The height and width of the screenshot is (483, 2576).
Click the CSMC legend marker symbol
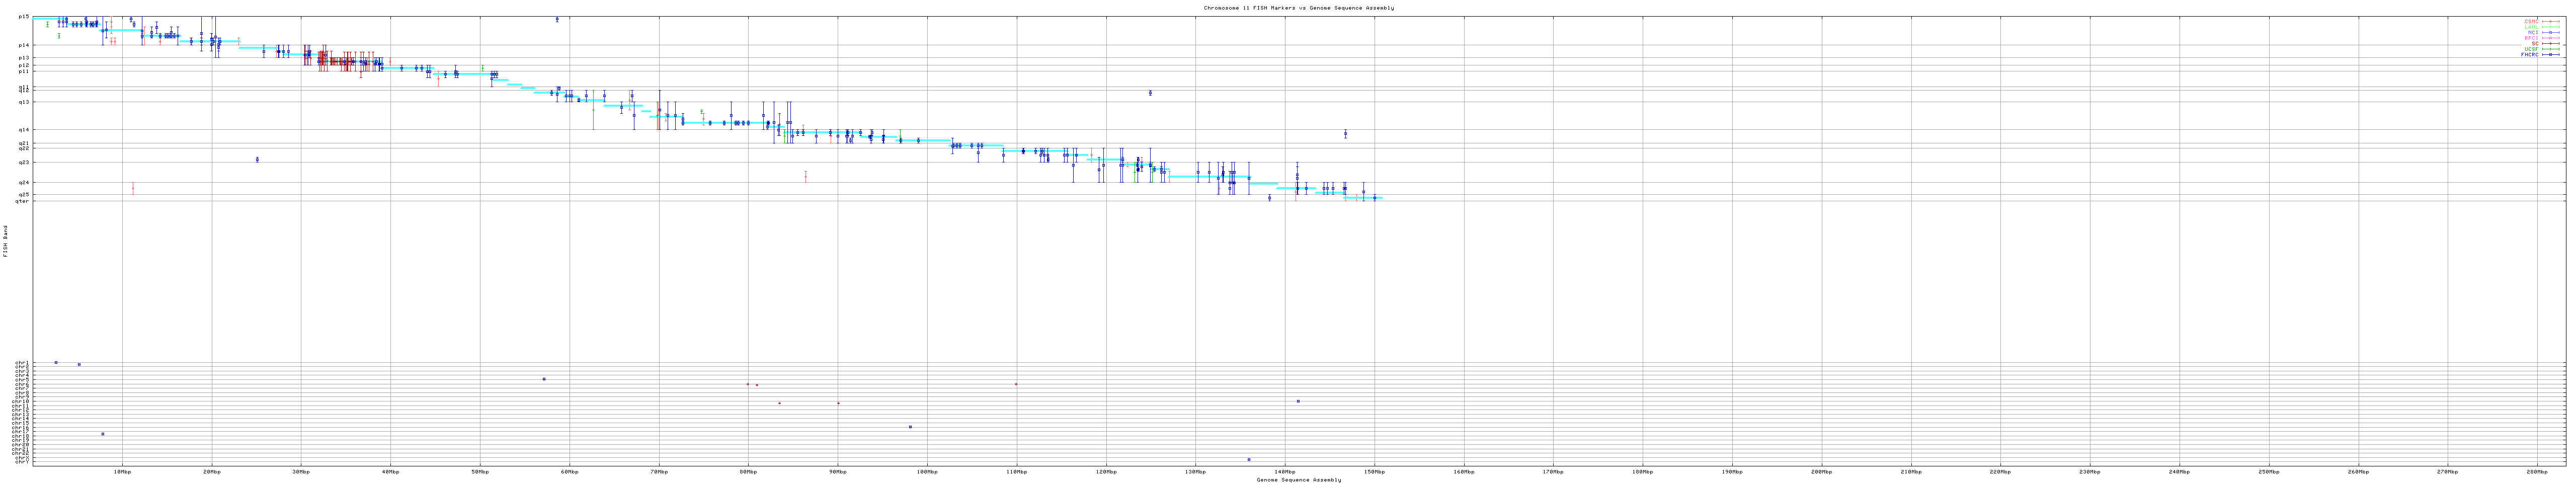point(2552,21)
